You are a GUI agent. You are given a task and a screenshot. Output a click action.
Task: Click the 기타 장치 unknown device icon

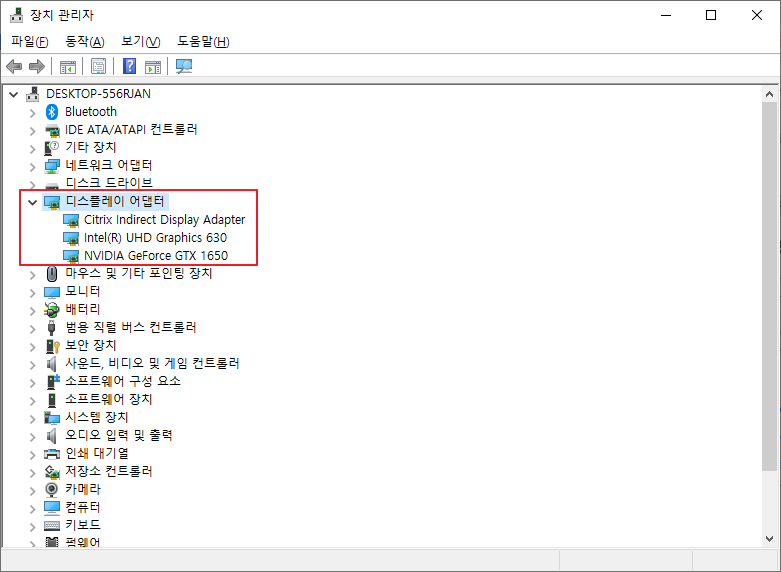coord(52,147)
